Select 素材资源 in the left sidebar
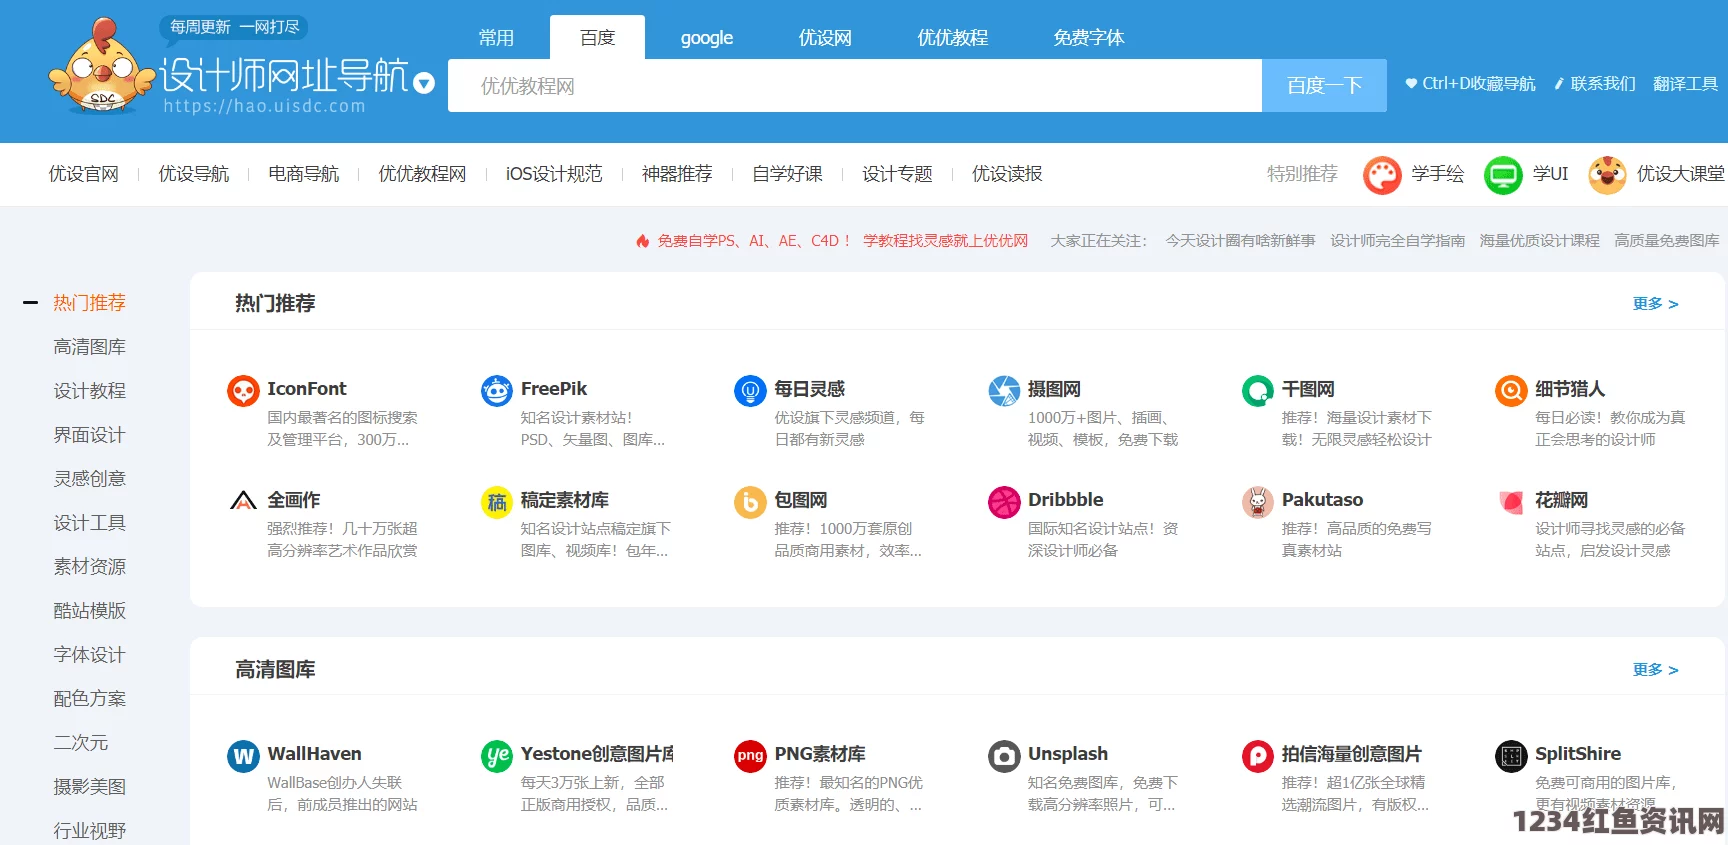This screenshot has height=845, width=1728. coord(90,567)
